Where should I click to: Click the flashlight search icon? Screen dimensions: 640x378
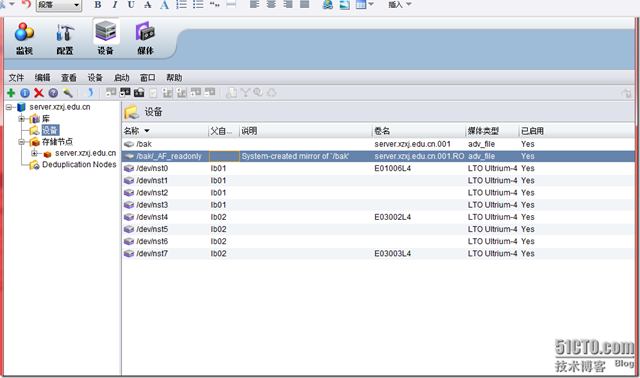68,93
